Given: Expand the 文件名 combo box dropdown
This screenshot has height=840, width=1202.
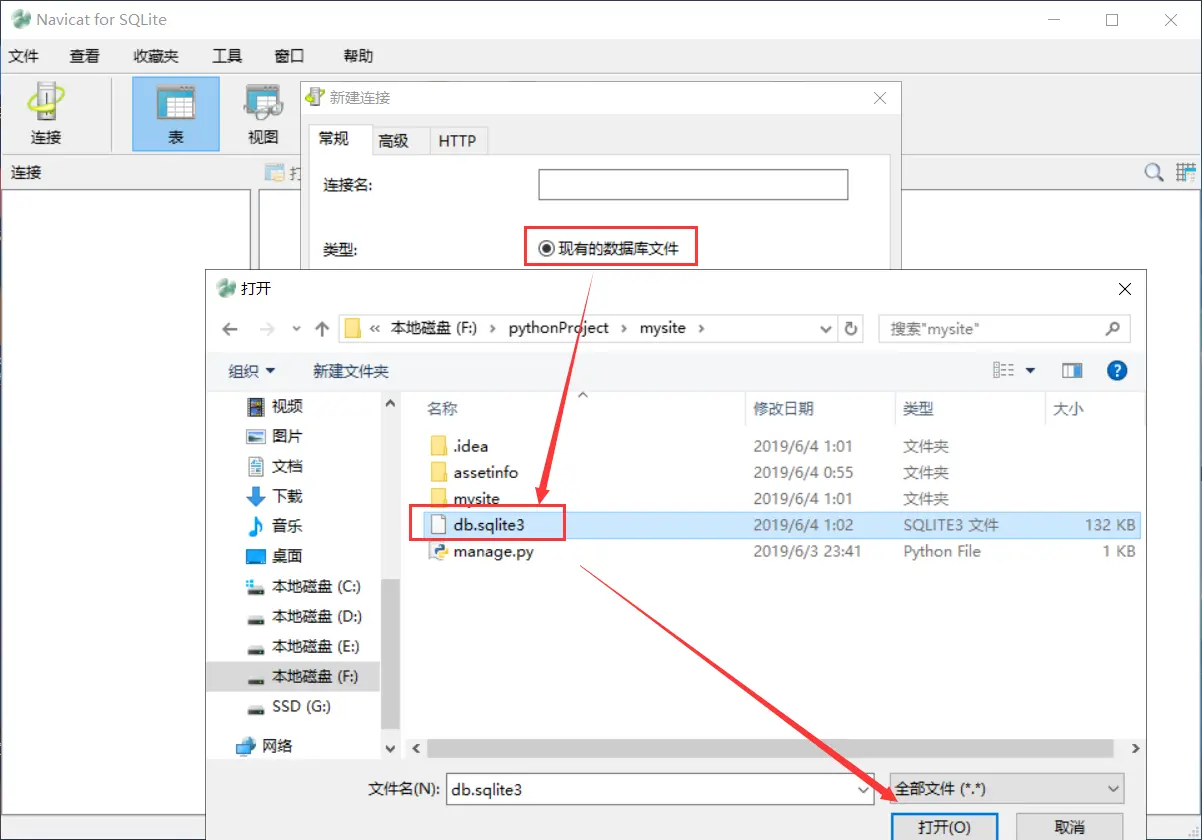Looking at the screenshot, I should [x=864, y=789].
